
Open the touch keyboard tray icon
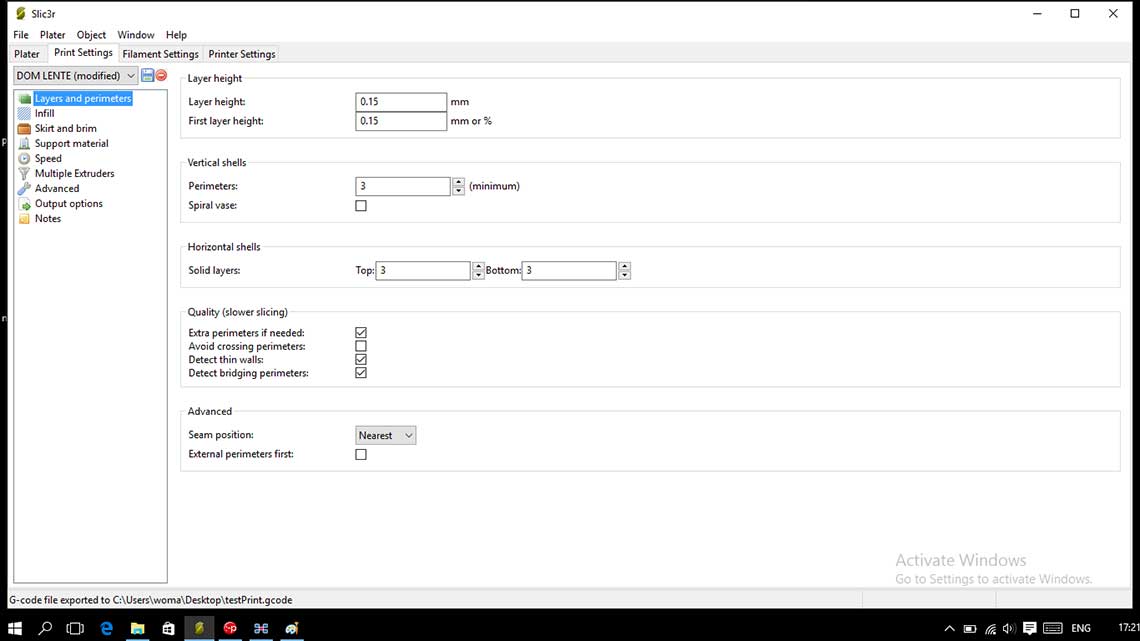pos(1053,629)
